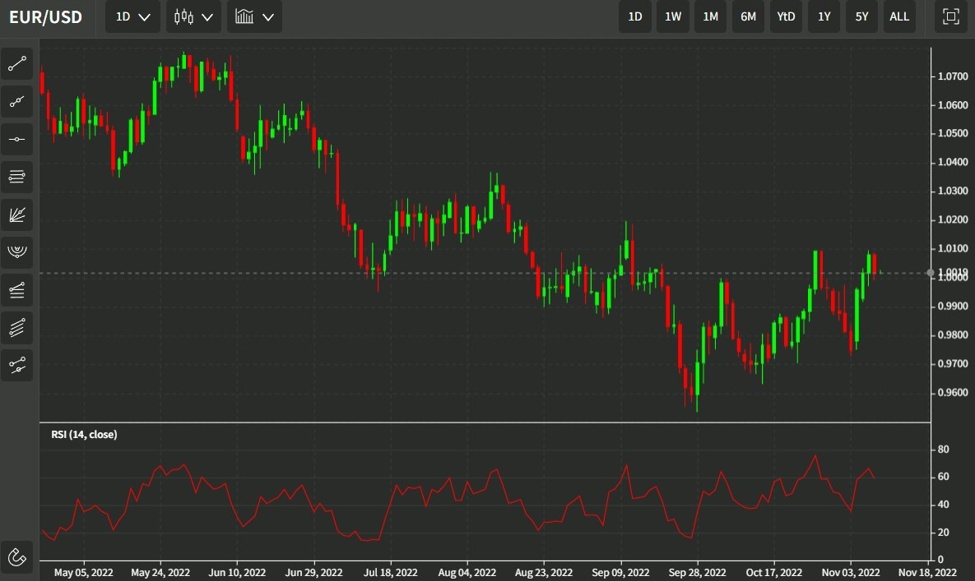Select the Gann Fan drawing tool
This screenshot has height=581, width=975.
[16, 214]
